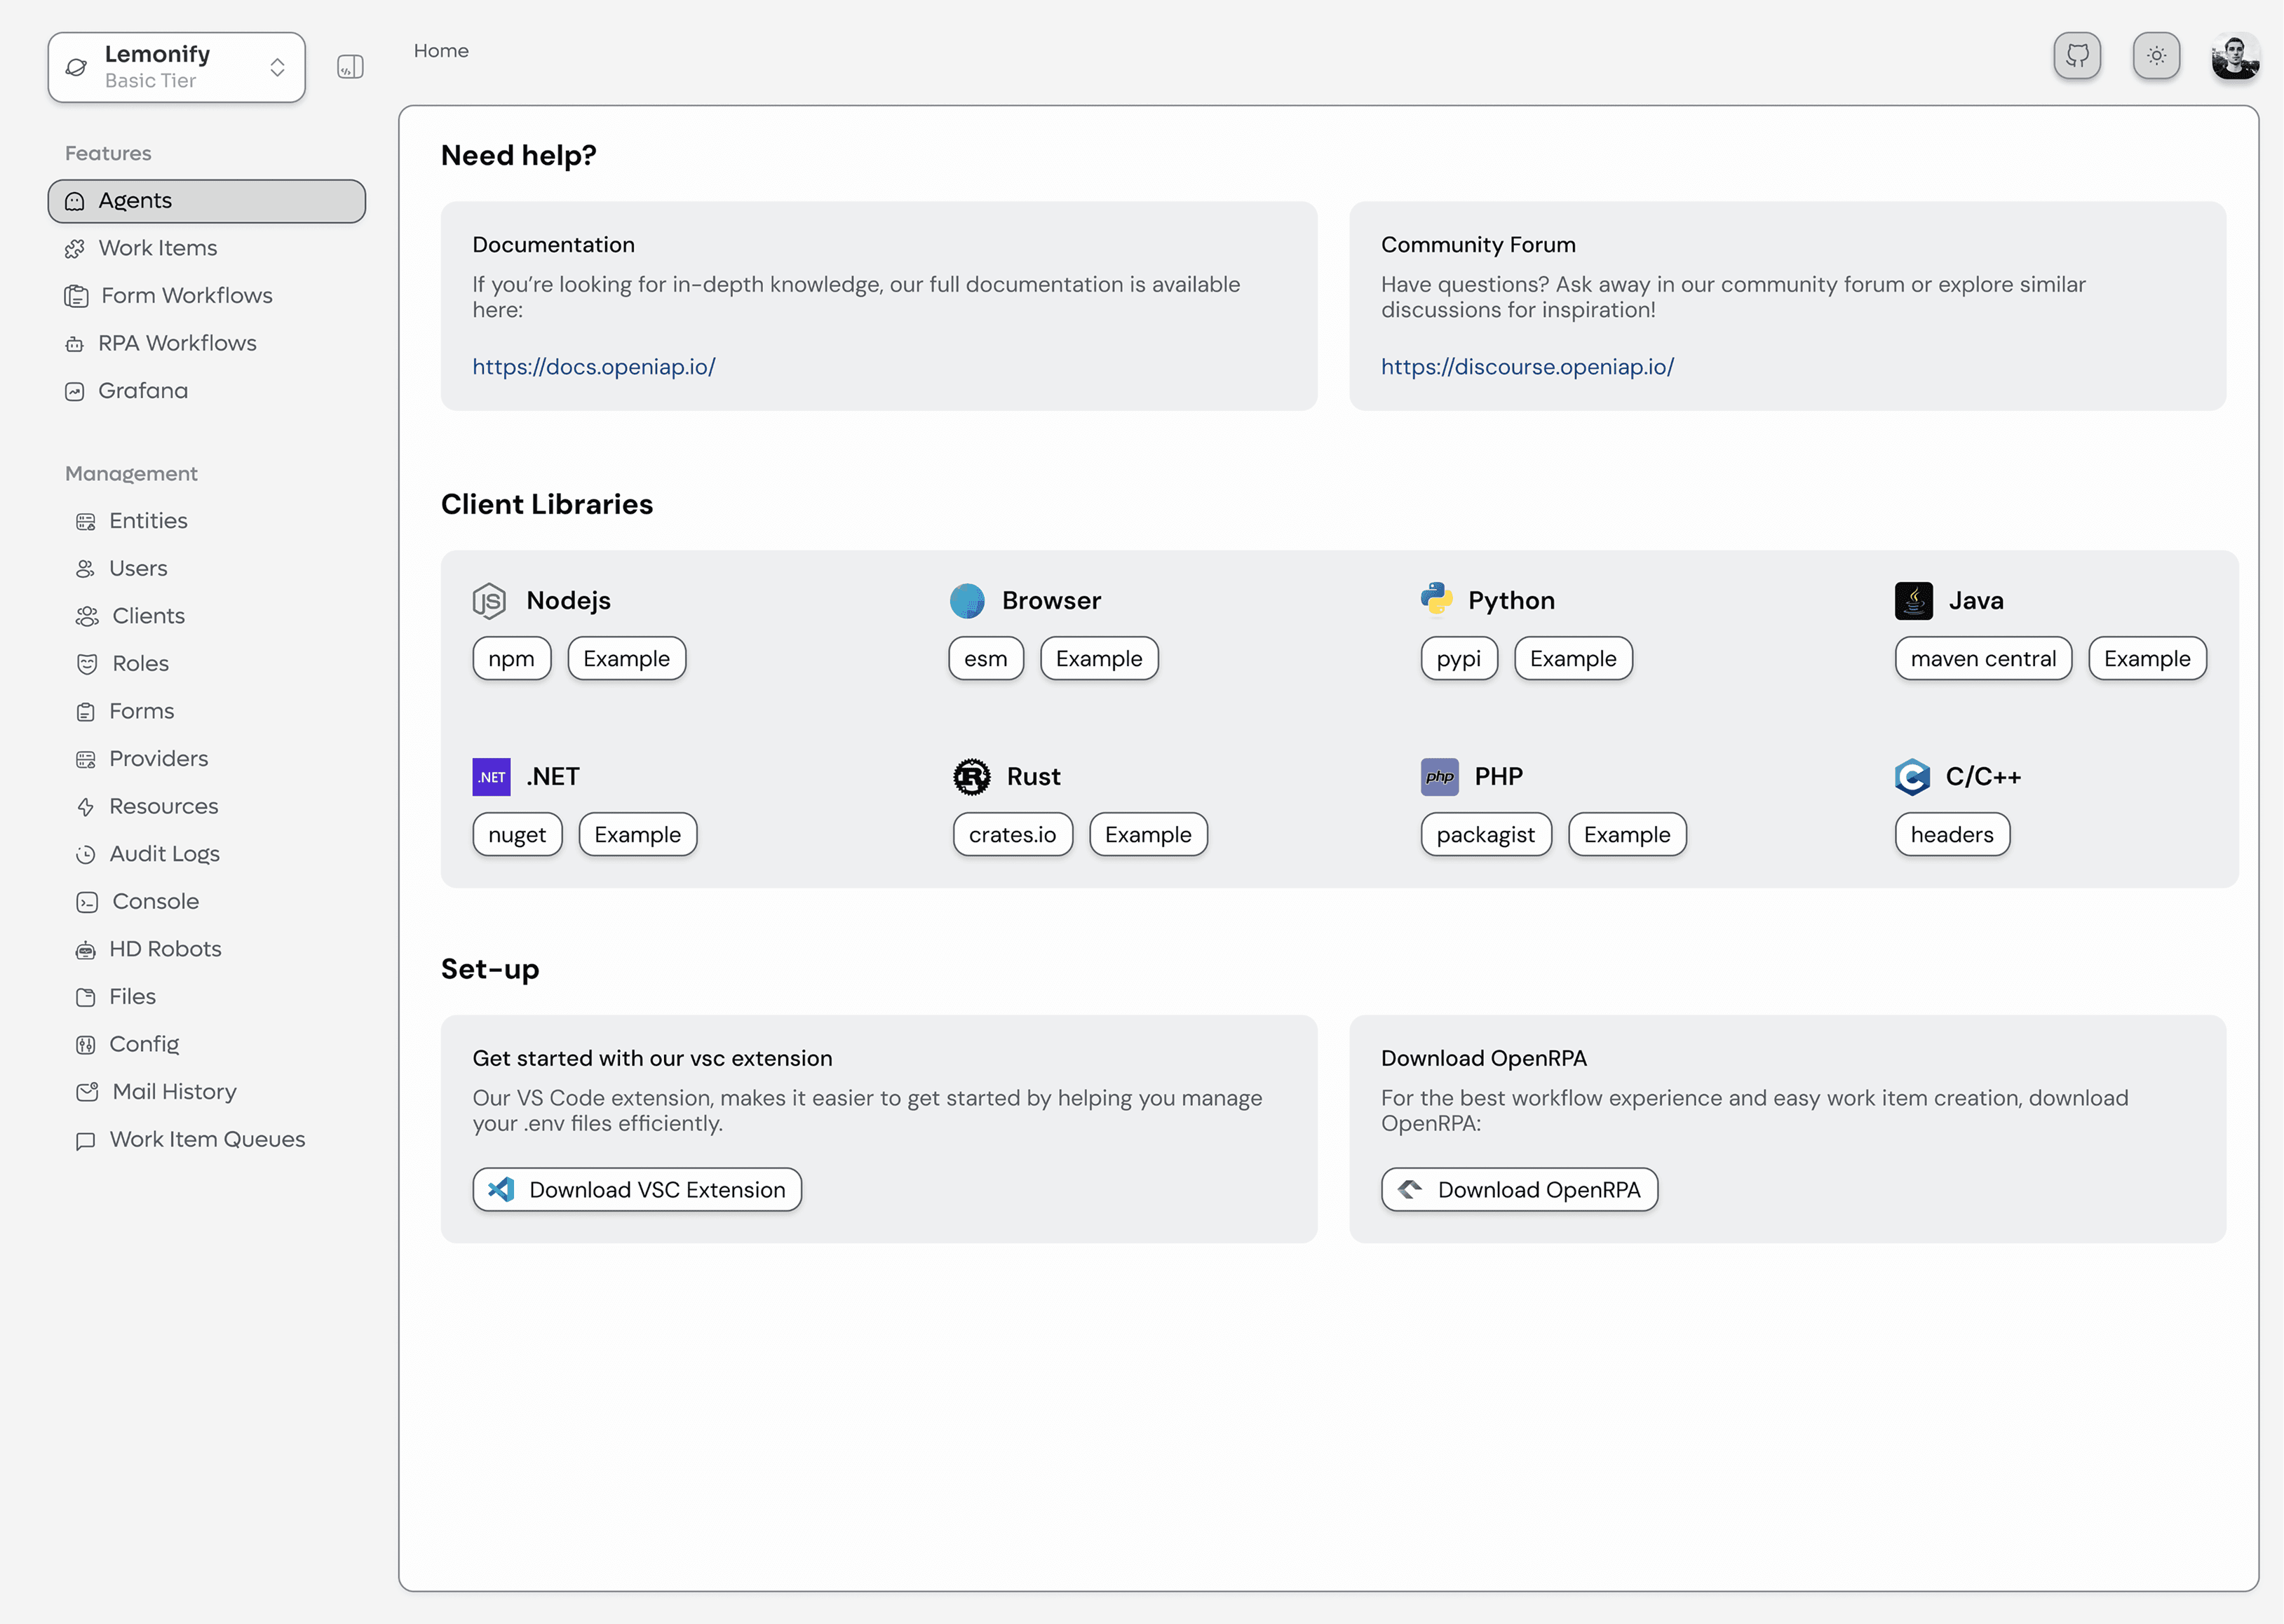
Task: Open the GitHub repository icon
Action: (x=2077, y=56)
